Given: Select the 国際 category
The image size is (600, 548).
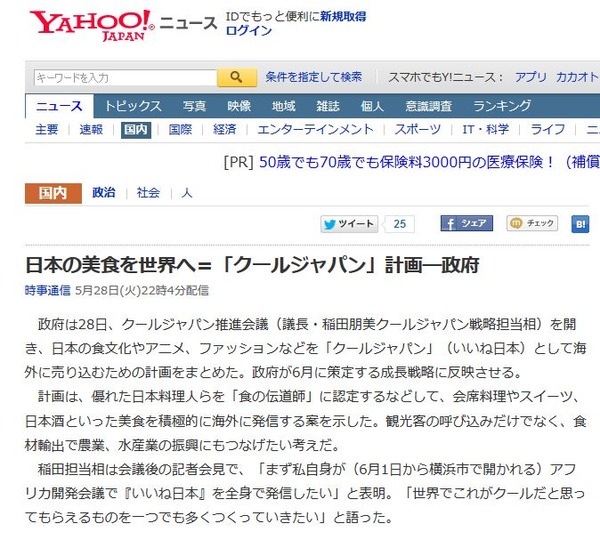Looking at the screenshot, I should (180, 129).
